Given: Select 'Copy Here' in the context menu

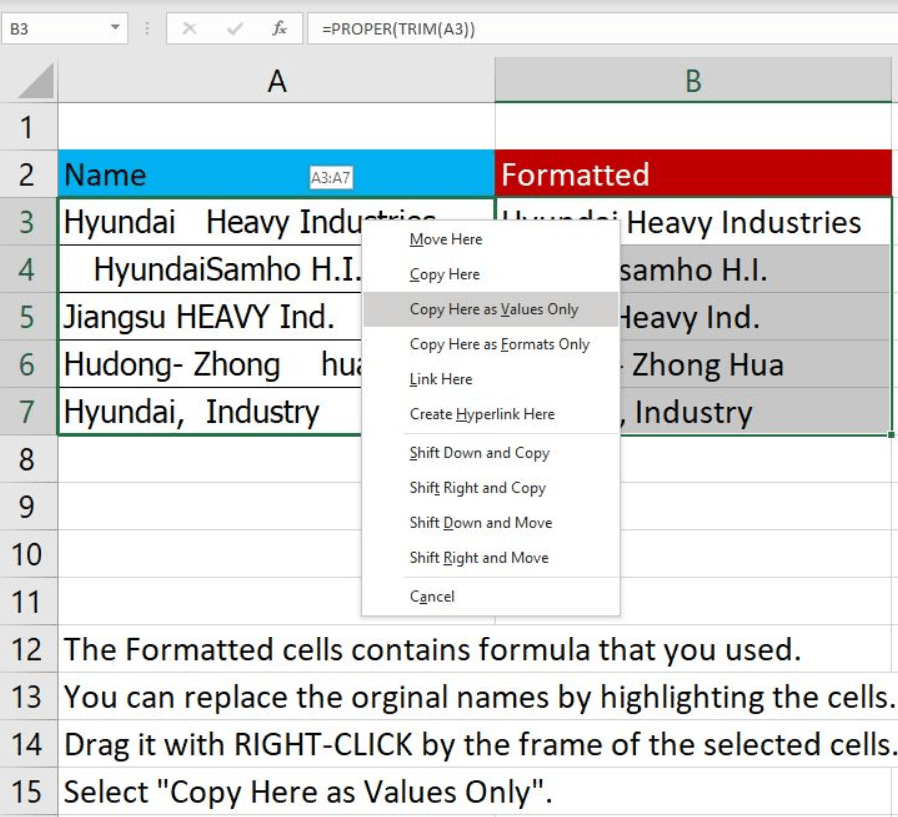Looking at the screenshot, I should 445,275.
